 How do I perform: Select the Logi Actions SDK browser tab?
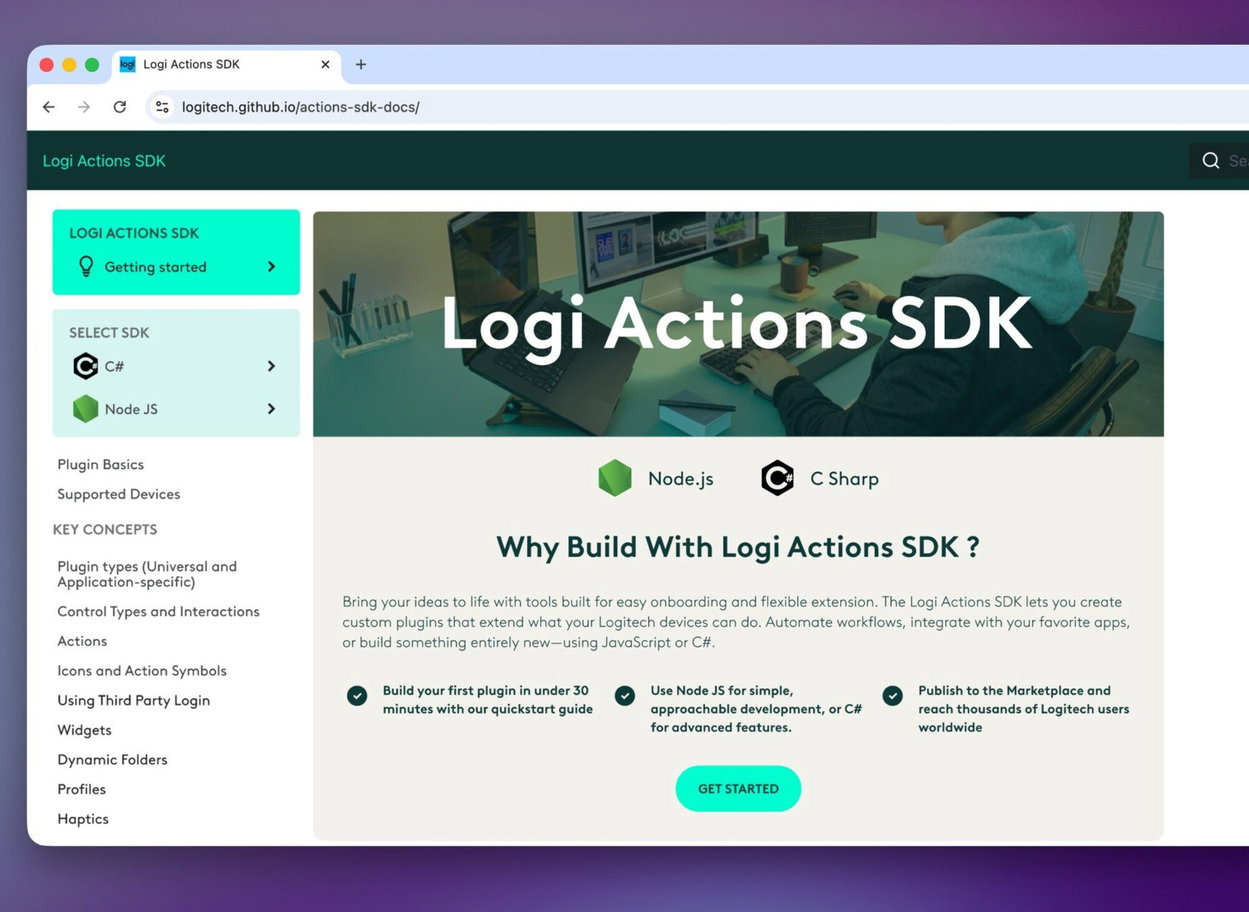(x=226, y=64)
